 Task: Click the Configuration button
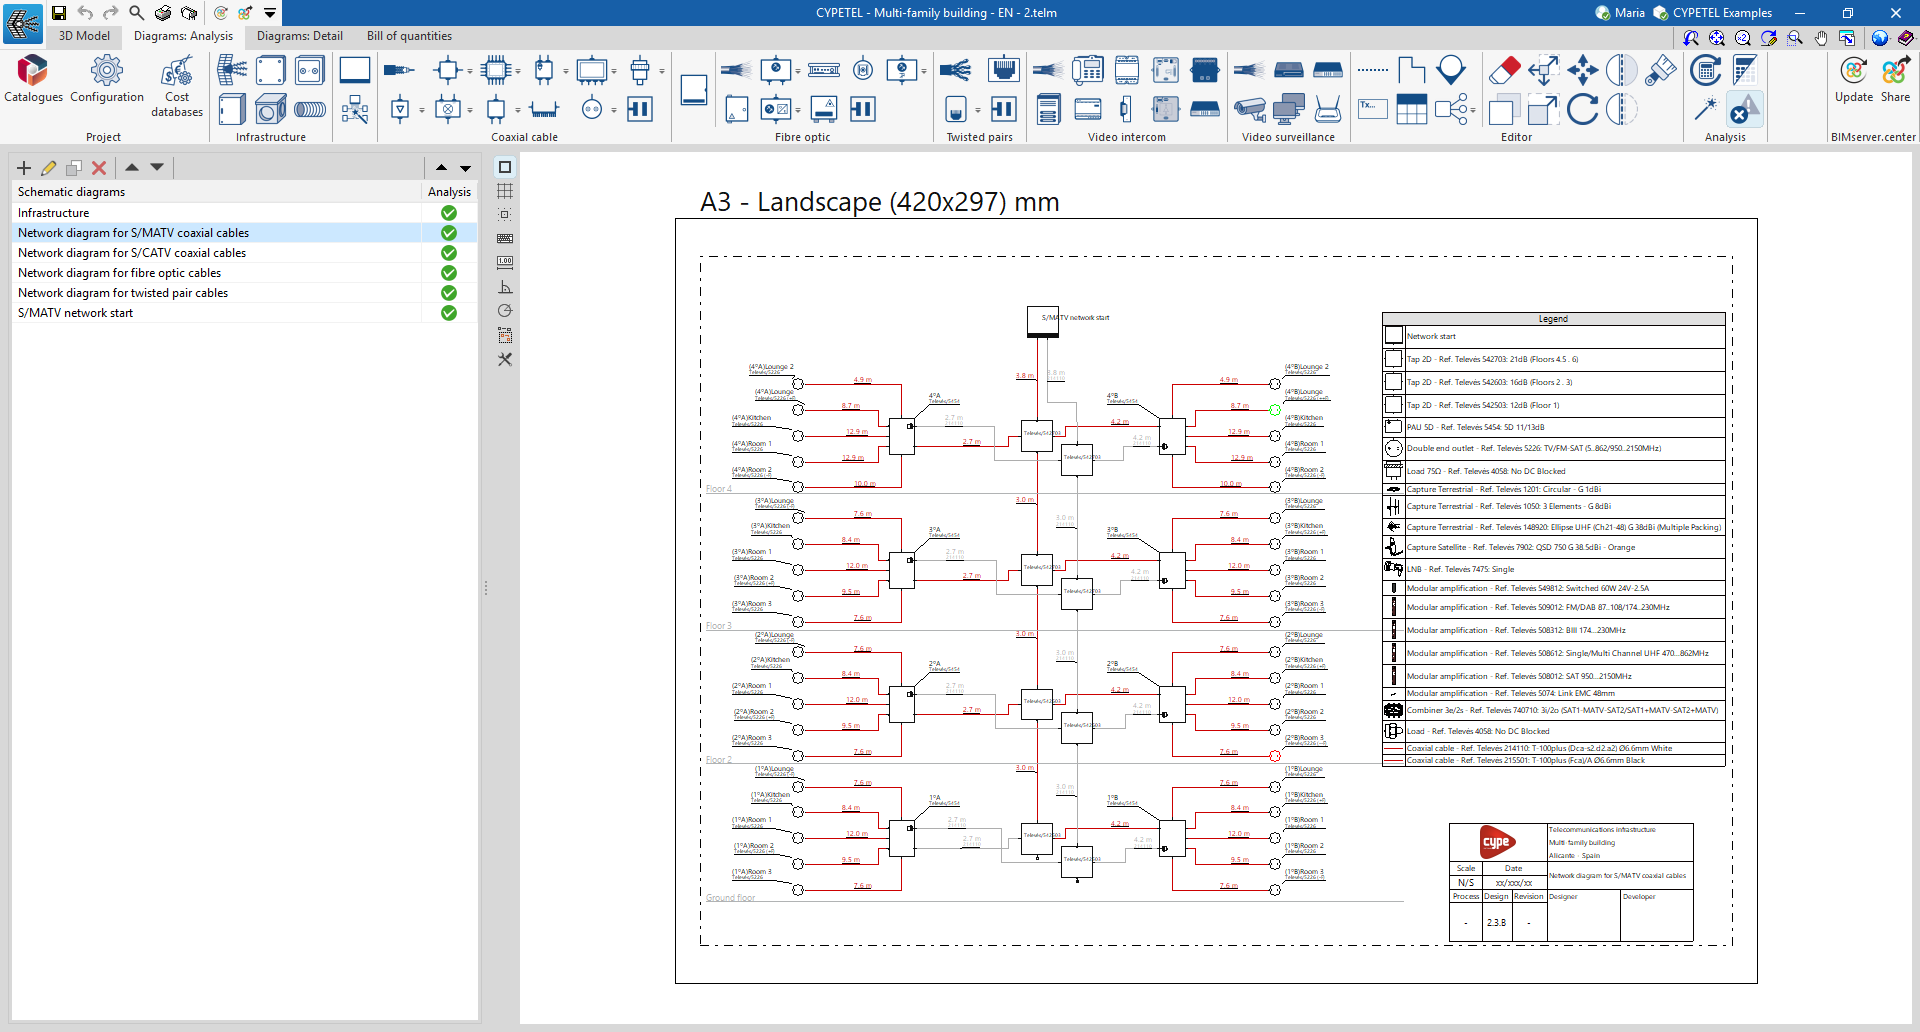tap(107, 79)
